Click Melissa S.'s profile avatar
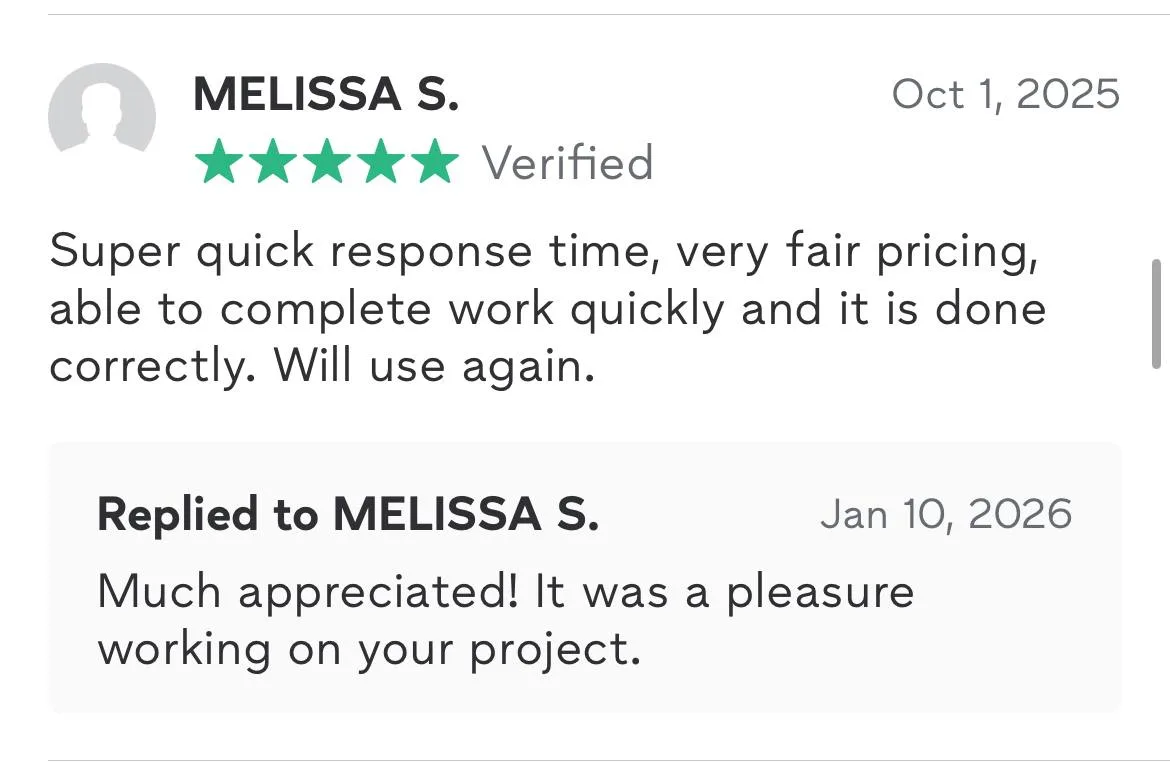 point(102,110)
